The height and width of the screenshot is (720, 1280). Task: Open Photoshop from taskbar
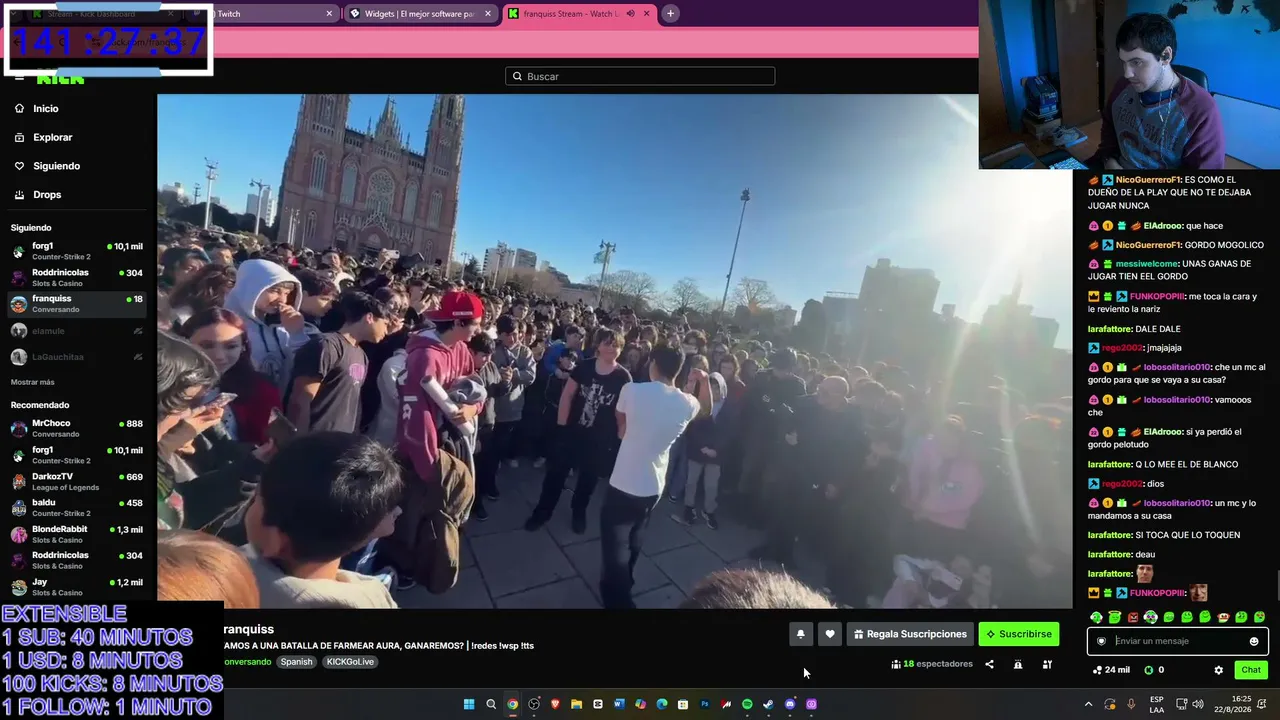(x=704, y=704)
